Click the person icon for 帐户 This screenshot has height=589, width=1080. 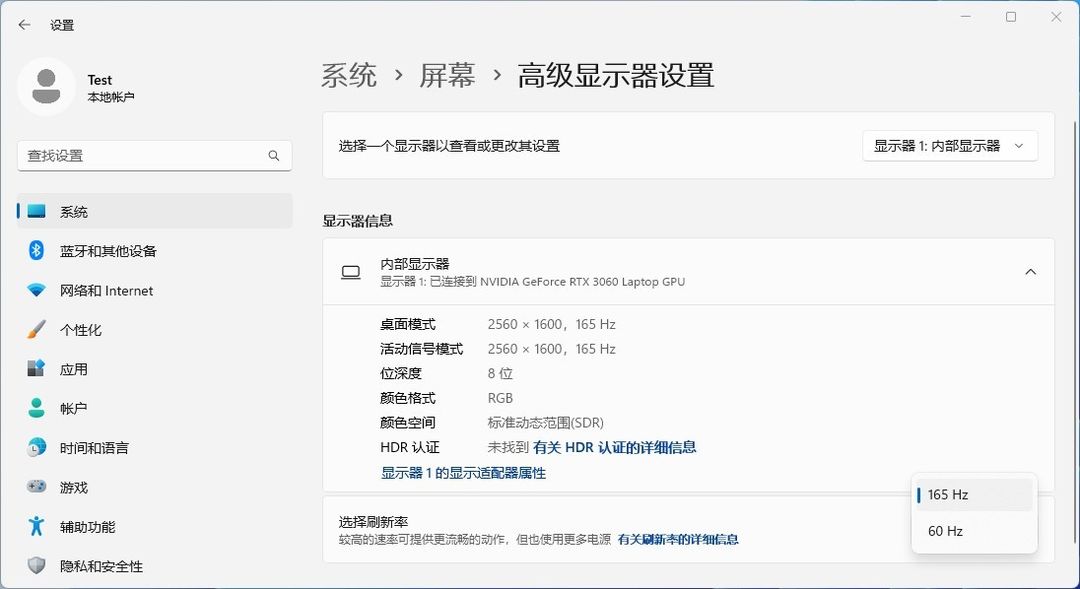point(36,408)
